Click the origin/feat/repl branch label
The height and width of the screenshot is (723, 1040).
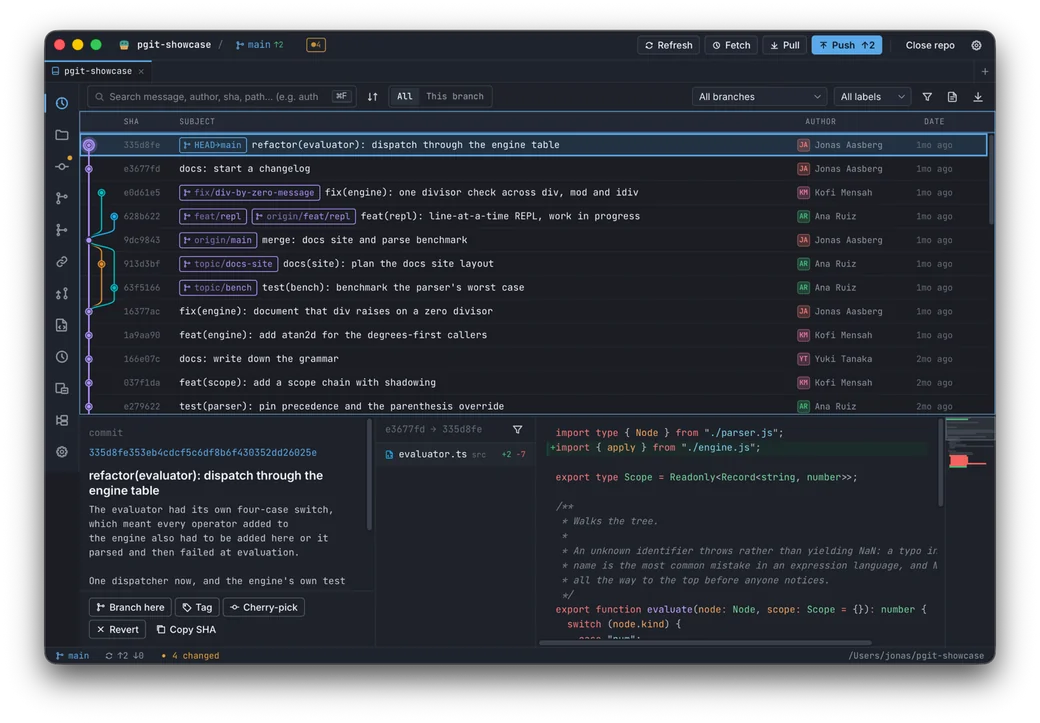click(x=303, y=216)
